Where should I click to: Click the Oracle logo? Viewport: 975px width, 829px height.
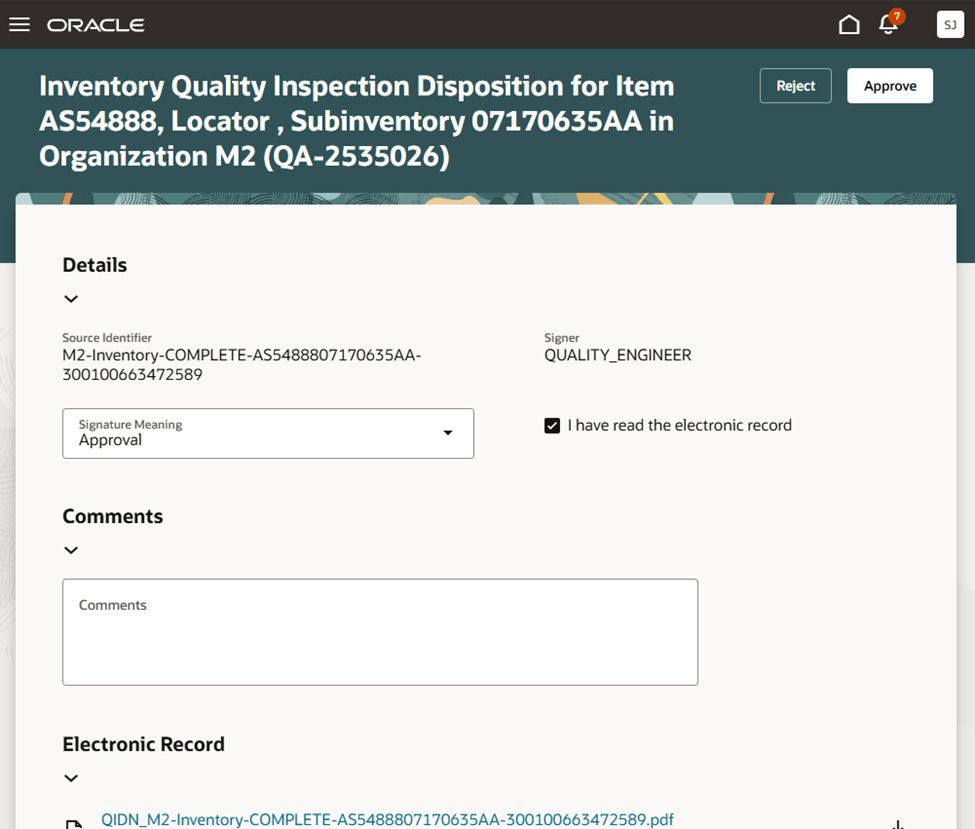95,24
